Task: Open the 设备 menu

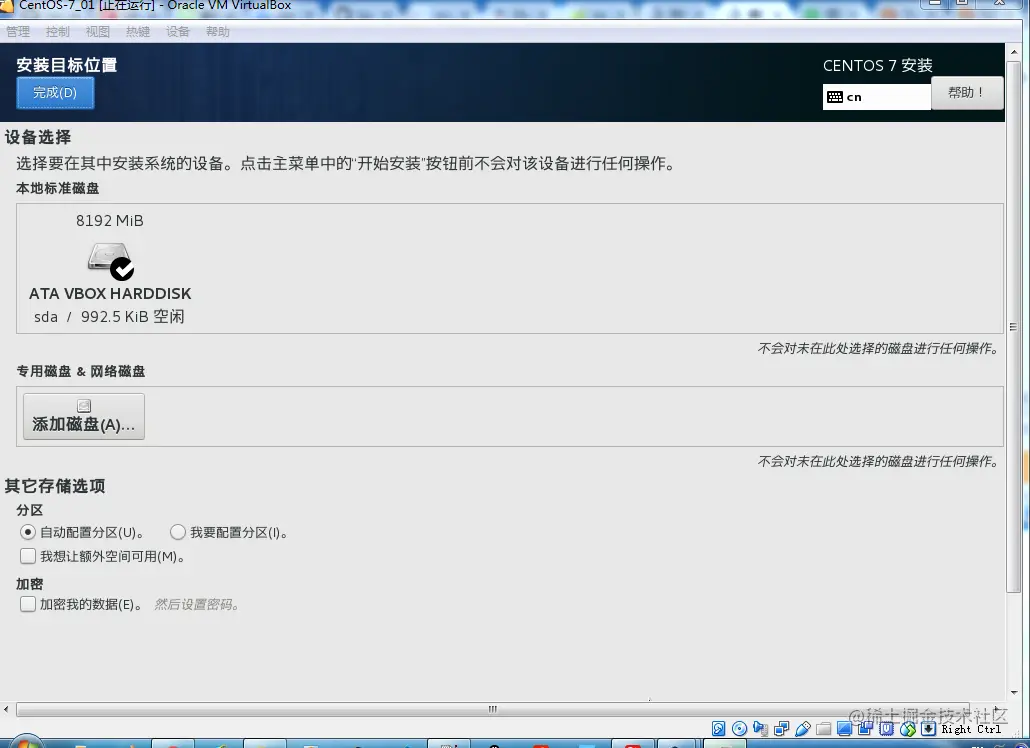Action: point(177,32)
